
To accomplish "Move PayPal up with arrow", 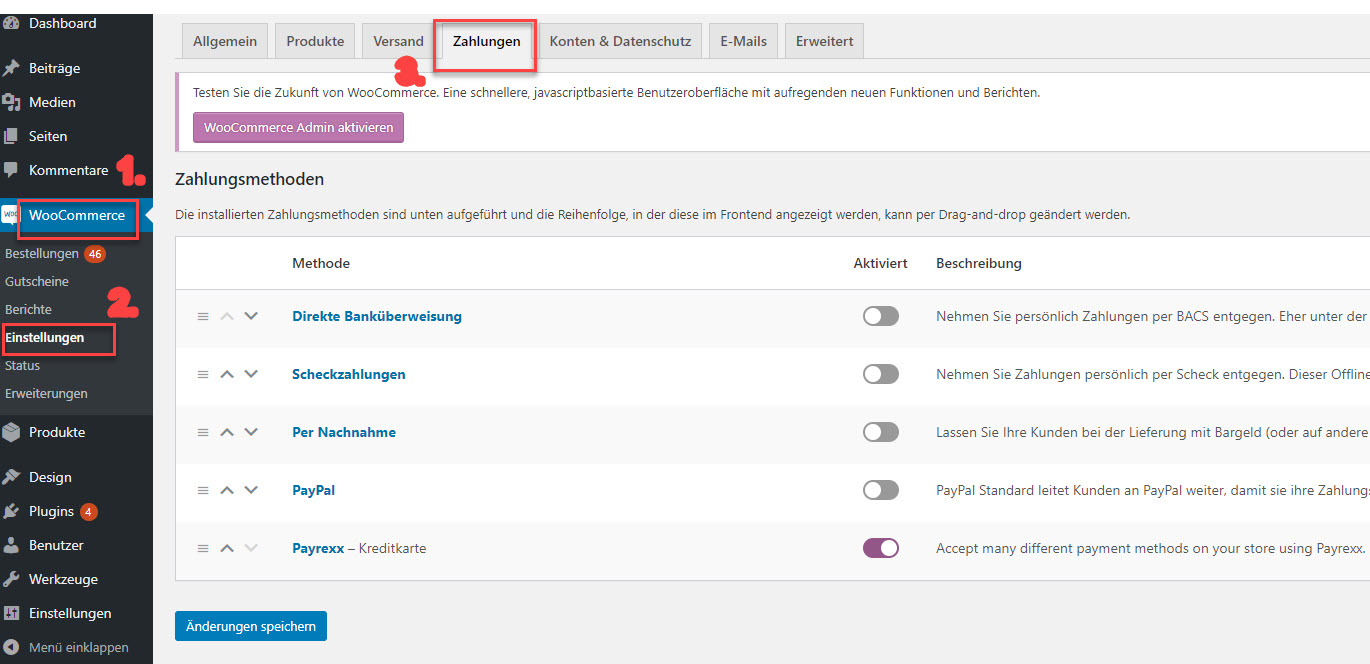I will click(x=227, y=490).
